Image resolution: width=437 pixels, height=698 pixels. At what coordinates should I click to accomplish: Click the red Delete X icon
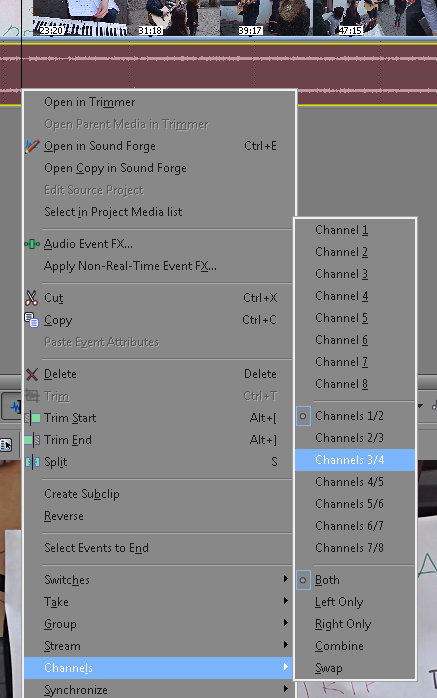tap(32, 374)
